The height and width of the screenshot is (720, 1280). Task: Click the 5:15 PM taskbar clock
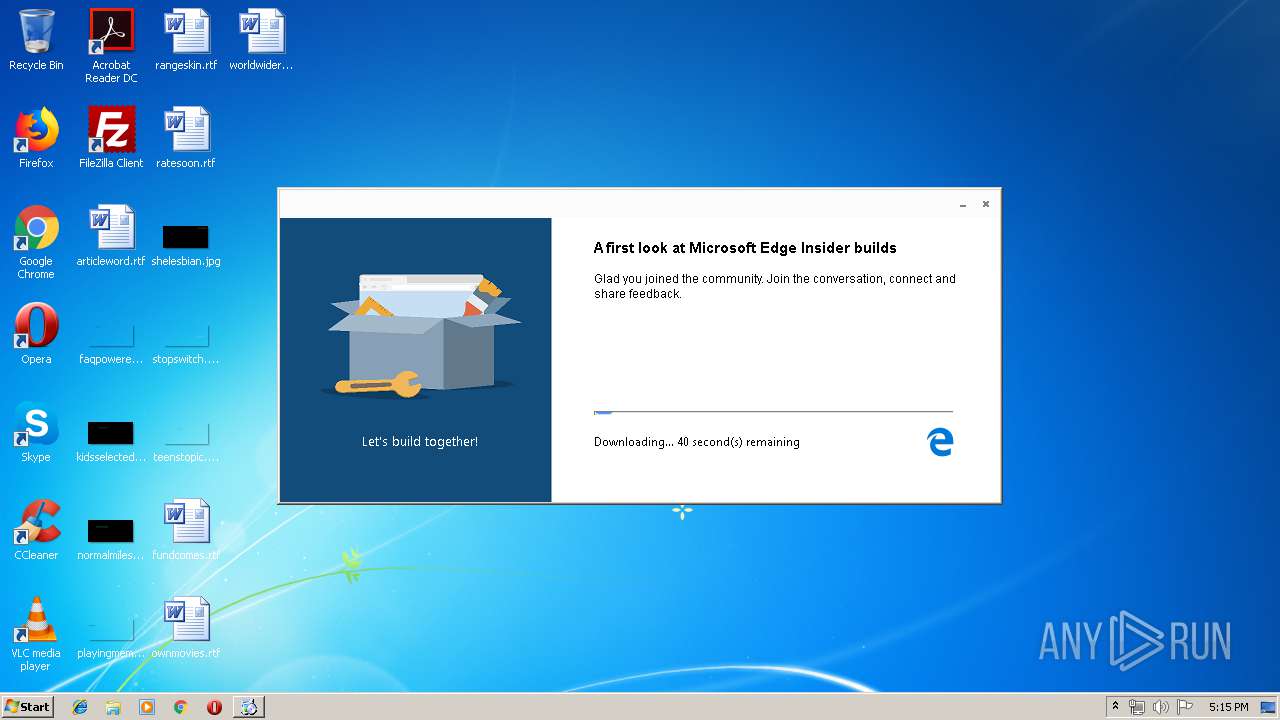pyautogui.click(x=1228, y=707)
